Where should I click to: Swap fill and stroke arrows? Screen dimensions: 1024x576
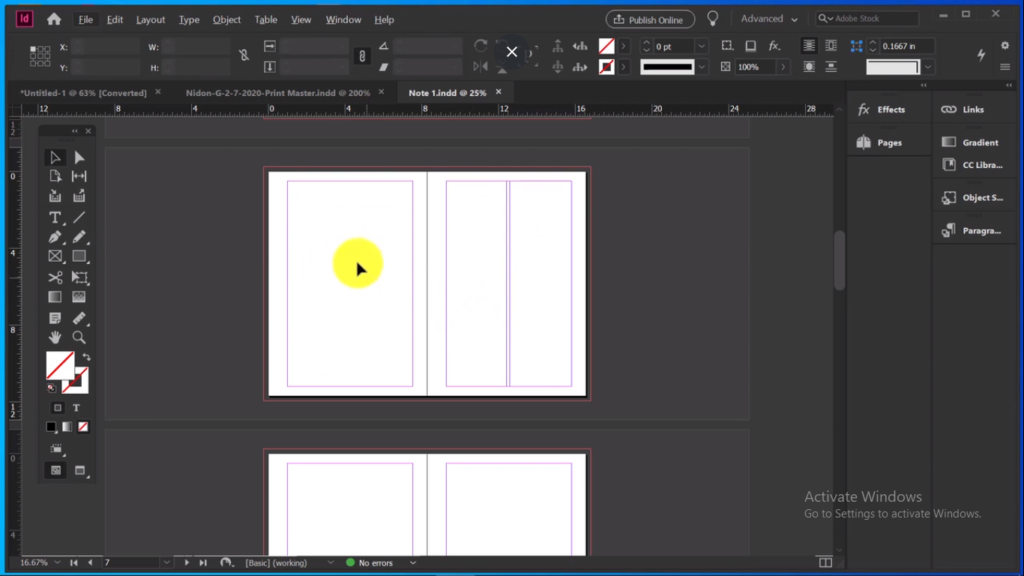tap(86, 357)
